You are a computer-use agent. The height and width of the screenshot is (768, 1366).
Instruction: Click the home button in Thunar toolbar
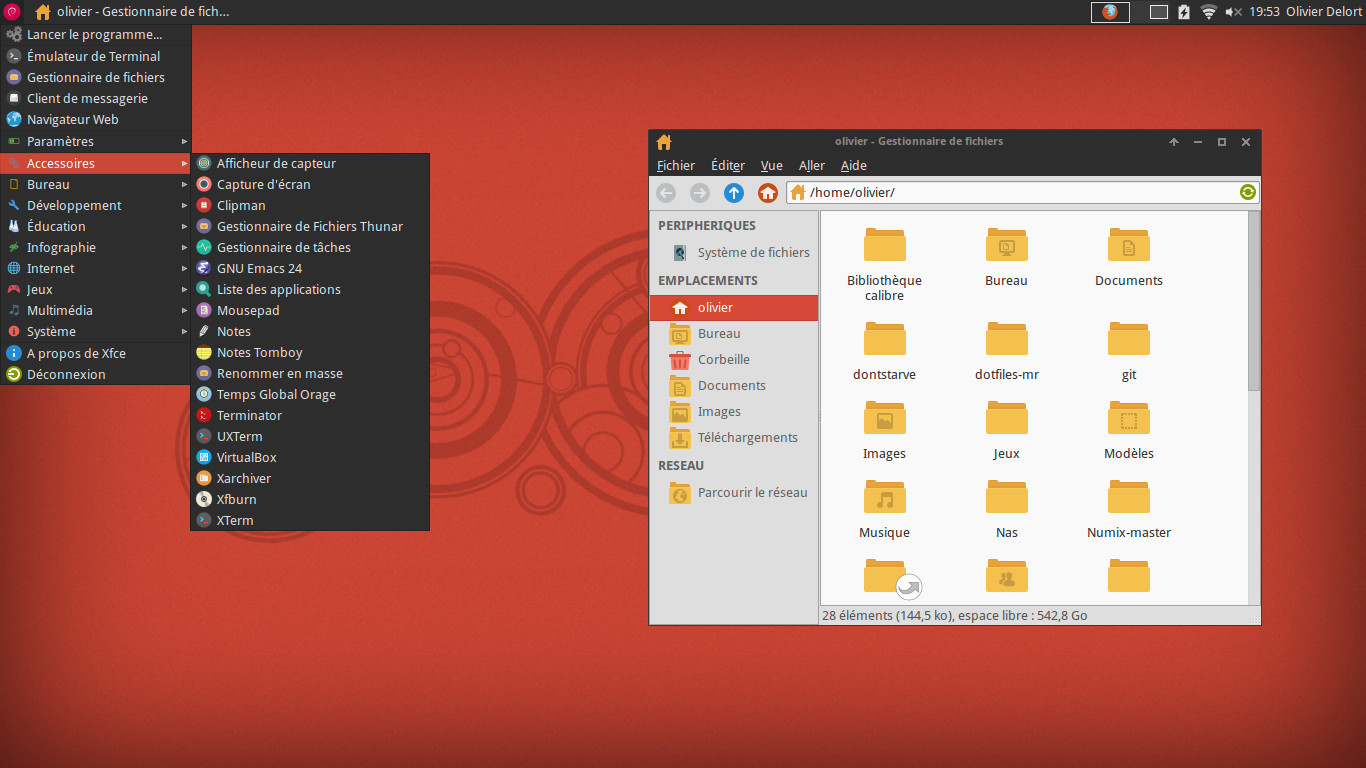767,193
